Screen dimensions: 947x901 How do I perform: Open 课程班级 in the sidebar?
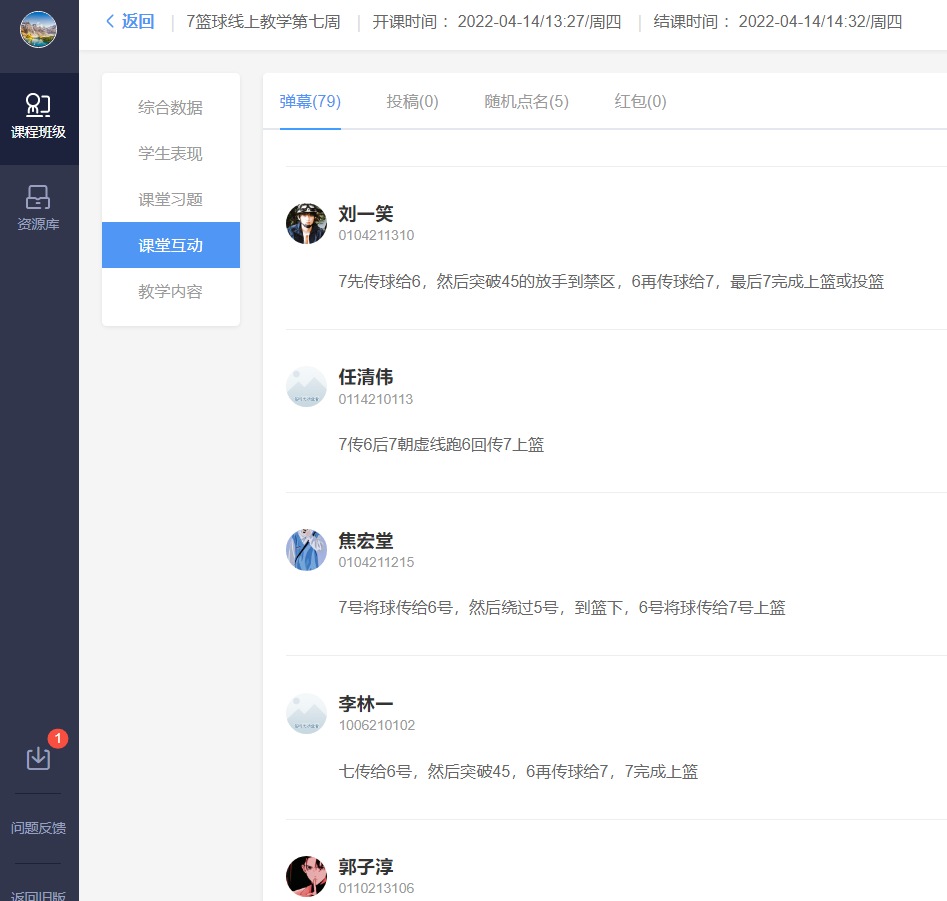[38, 117]
